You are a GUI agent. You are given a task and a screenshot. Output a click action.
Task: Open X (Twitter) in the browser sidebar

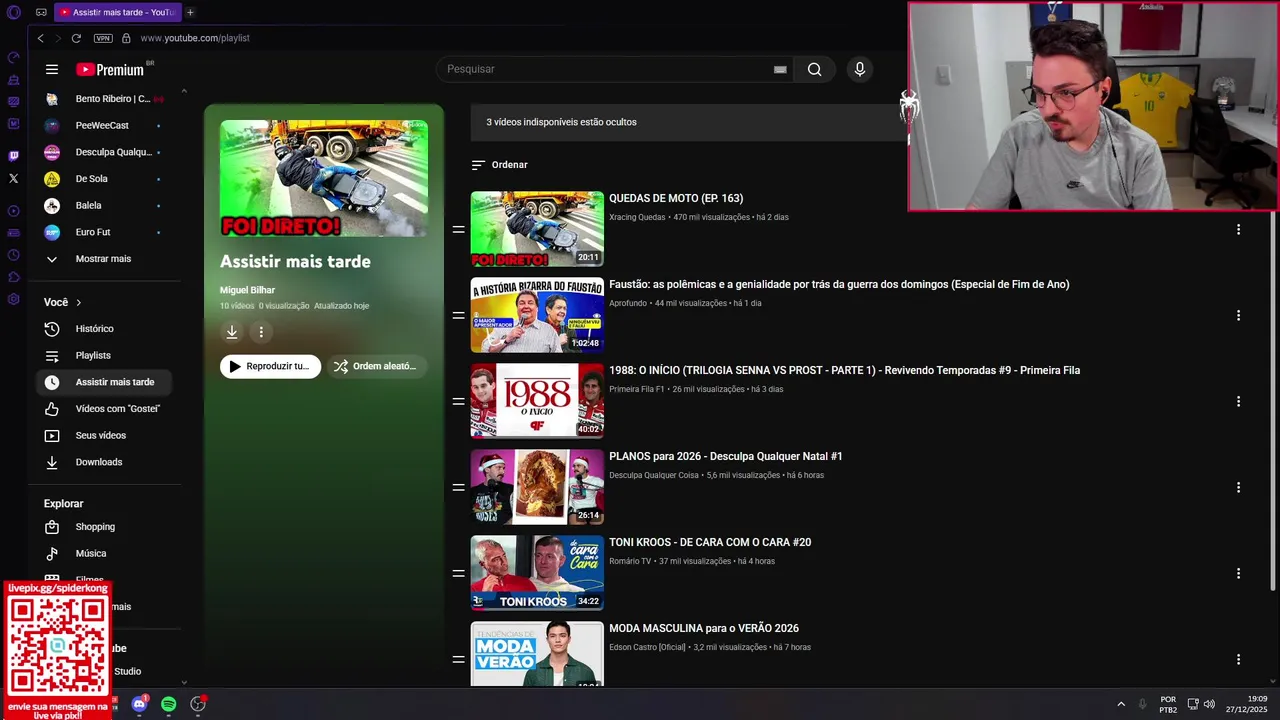coord(13,178)
